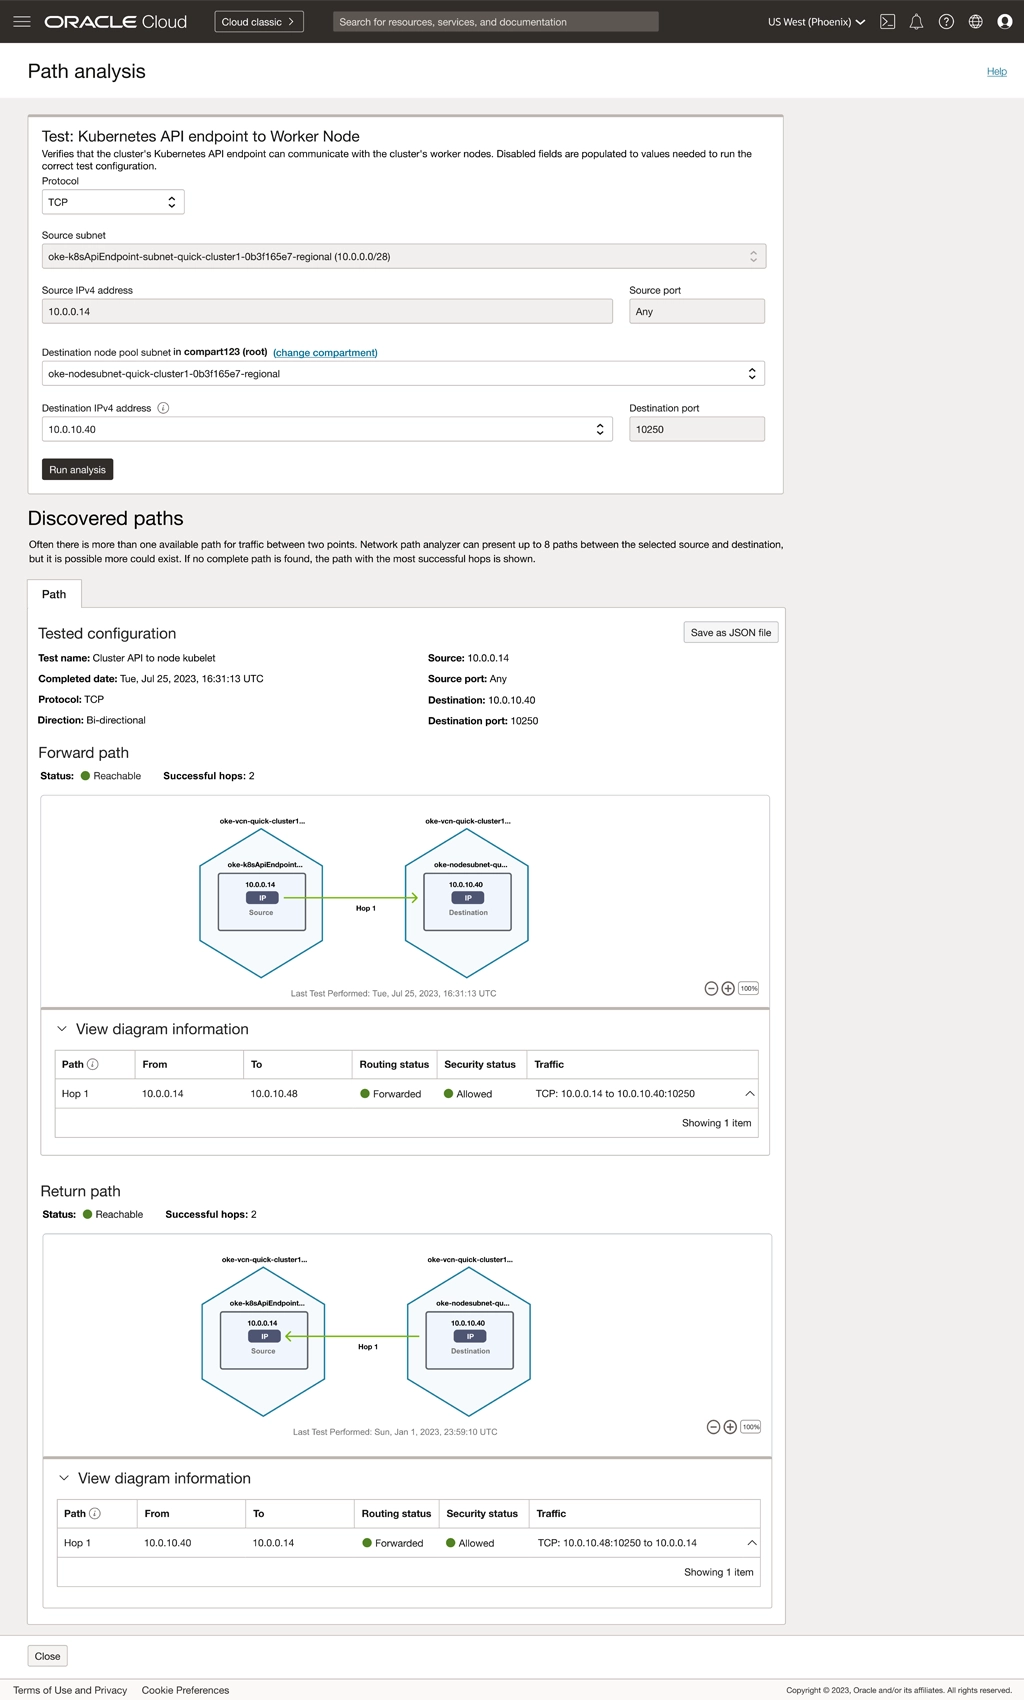Zoom out the Forward path diagram
The image size is (1024, 1700).
tap(711, 988)
